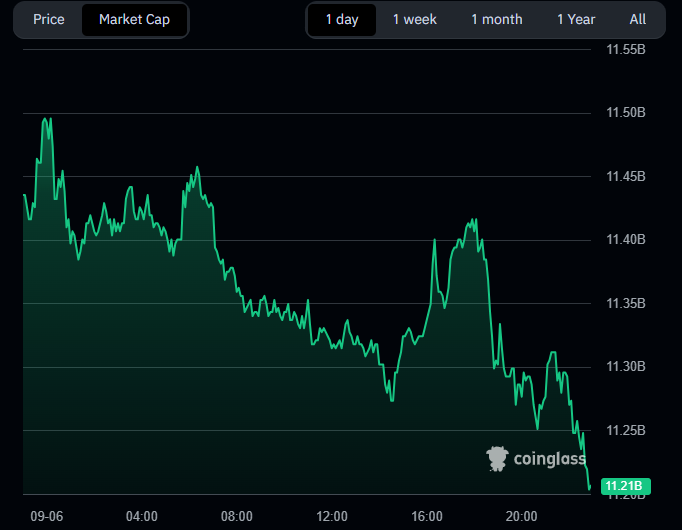Screen dimensions: 682x530
Task: Click the 11.45B y-axis label
Action: click(627, 177)
